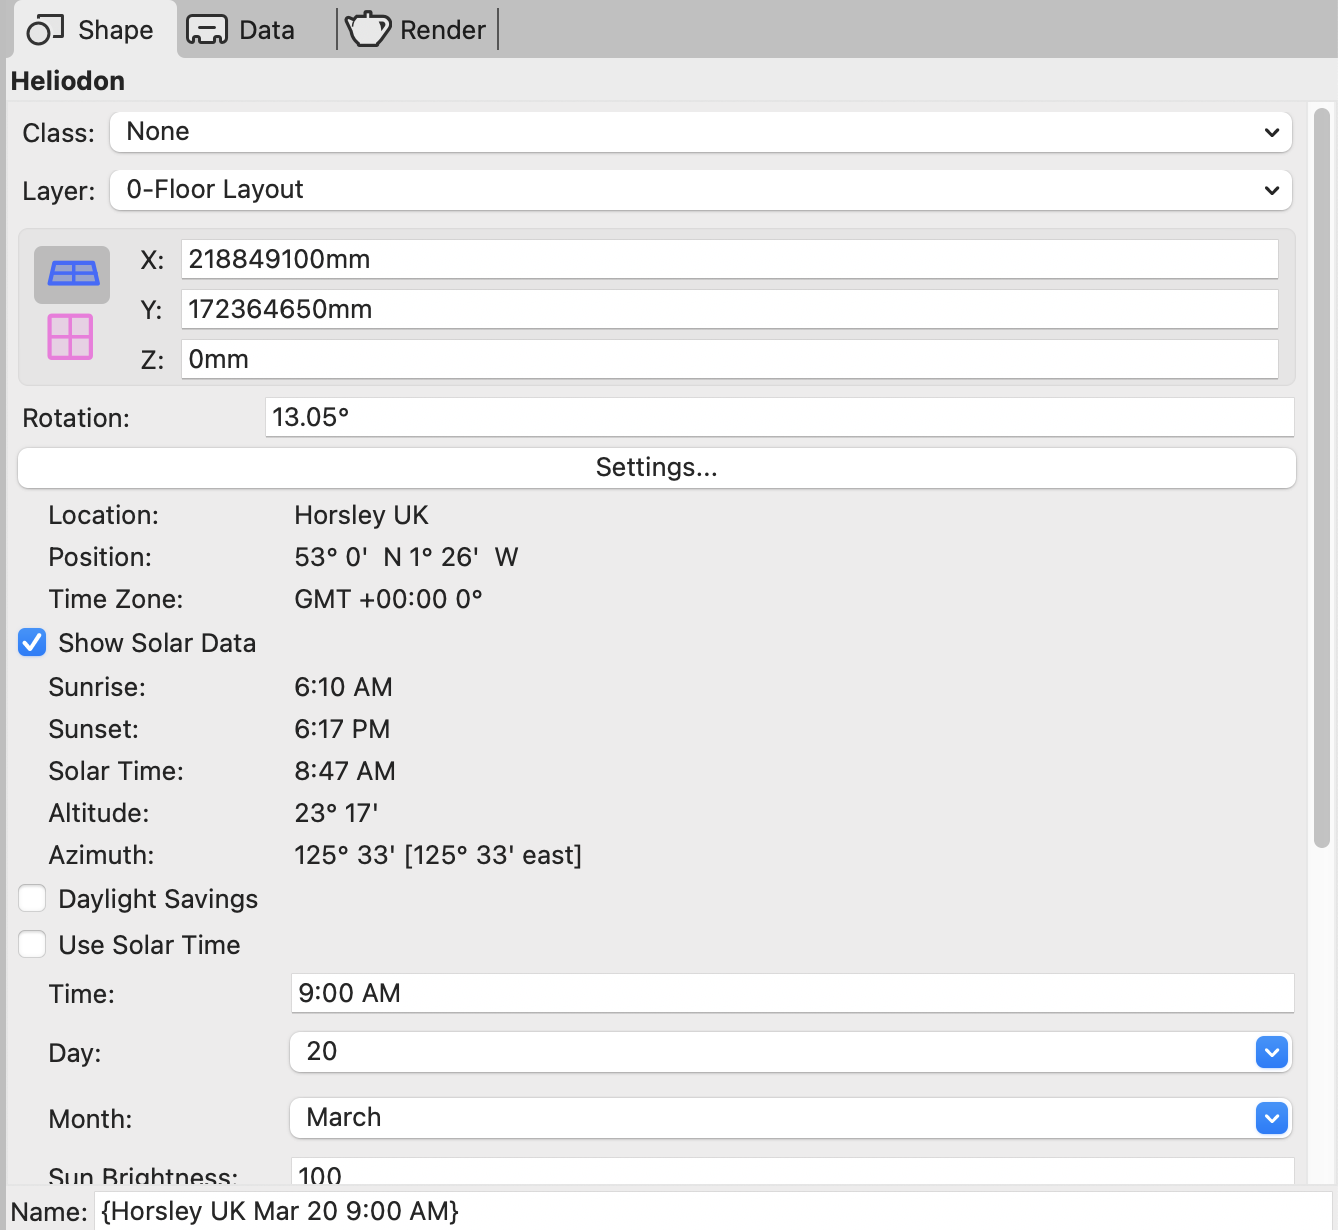The height and width of the screenshot is (1230, 1338).
Task: Enable Use Solar Time checkbox
Action: pyautogui.click(x=32, y=945)
